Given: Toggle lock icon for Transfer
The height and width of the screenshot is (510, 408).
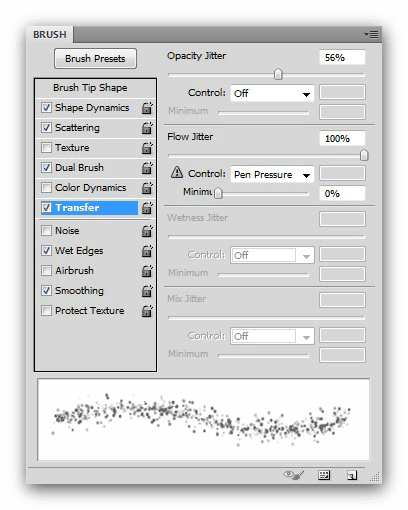Looking at the screenshot, I should click(147, 208).
